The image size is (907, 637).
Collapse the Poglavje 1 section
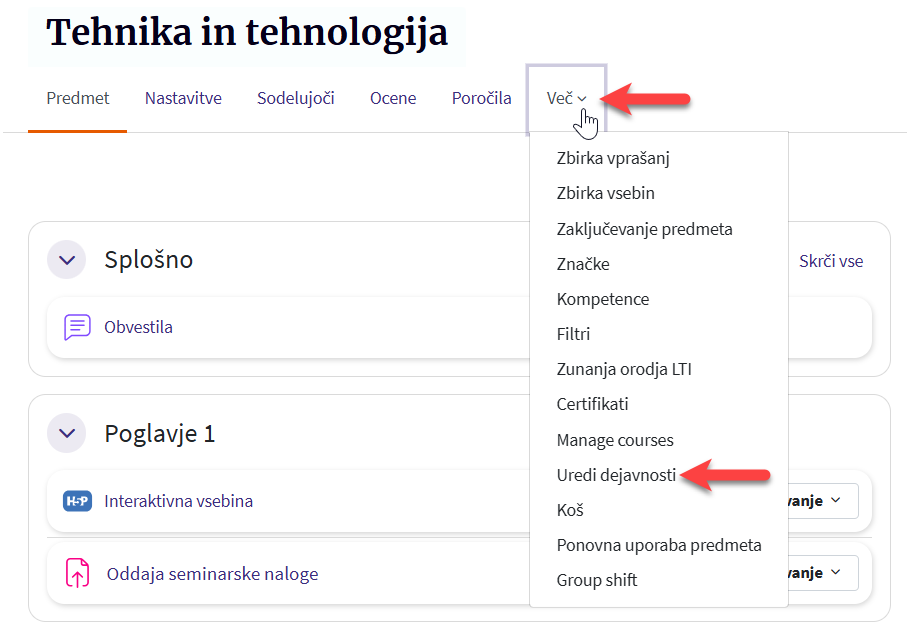tap(67, 434)
